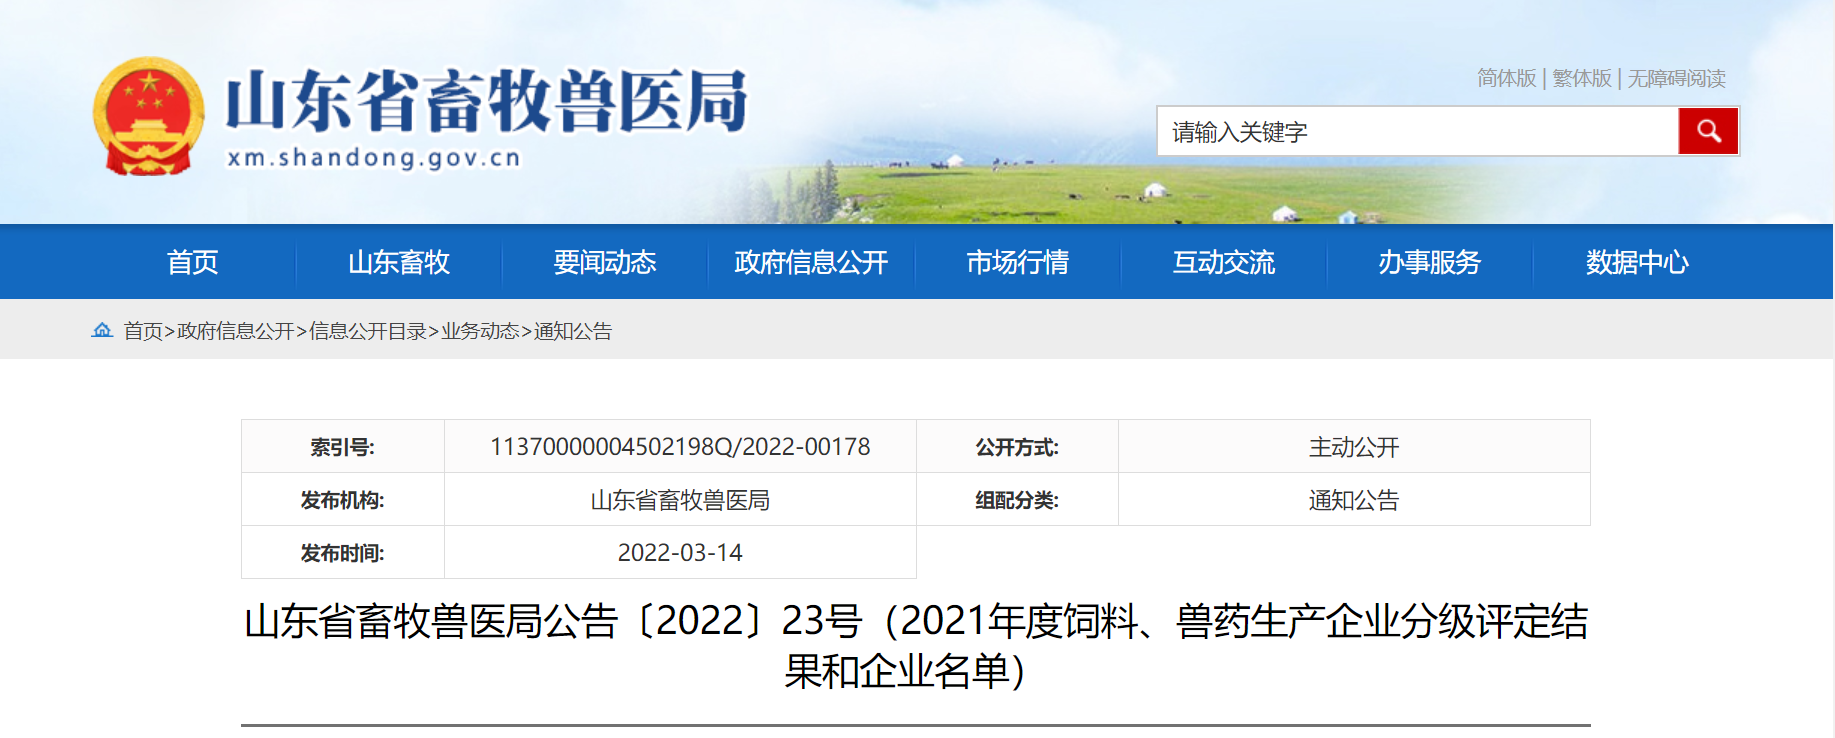Viewport: 1835px width, 738px height.
Task: Open 政府信息公开 in the nav bar
Action: tap(811, 262)
